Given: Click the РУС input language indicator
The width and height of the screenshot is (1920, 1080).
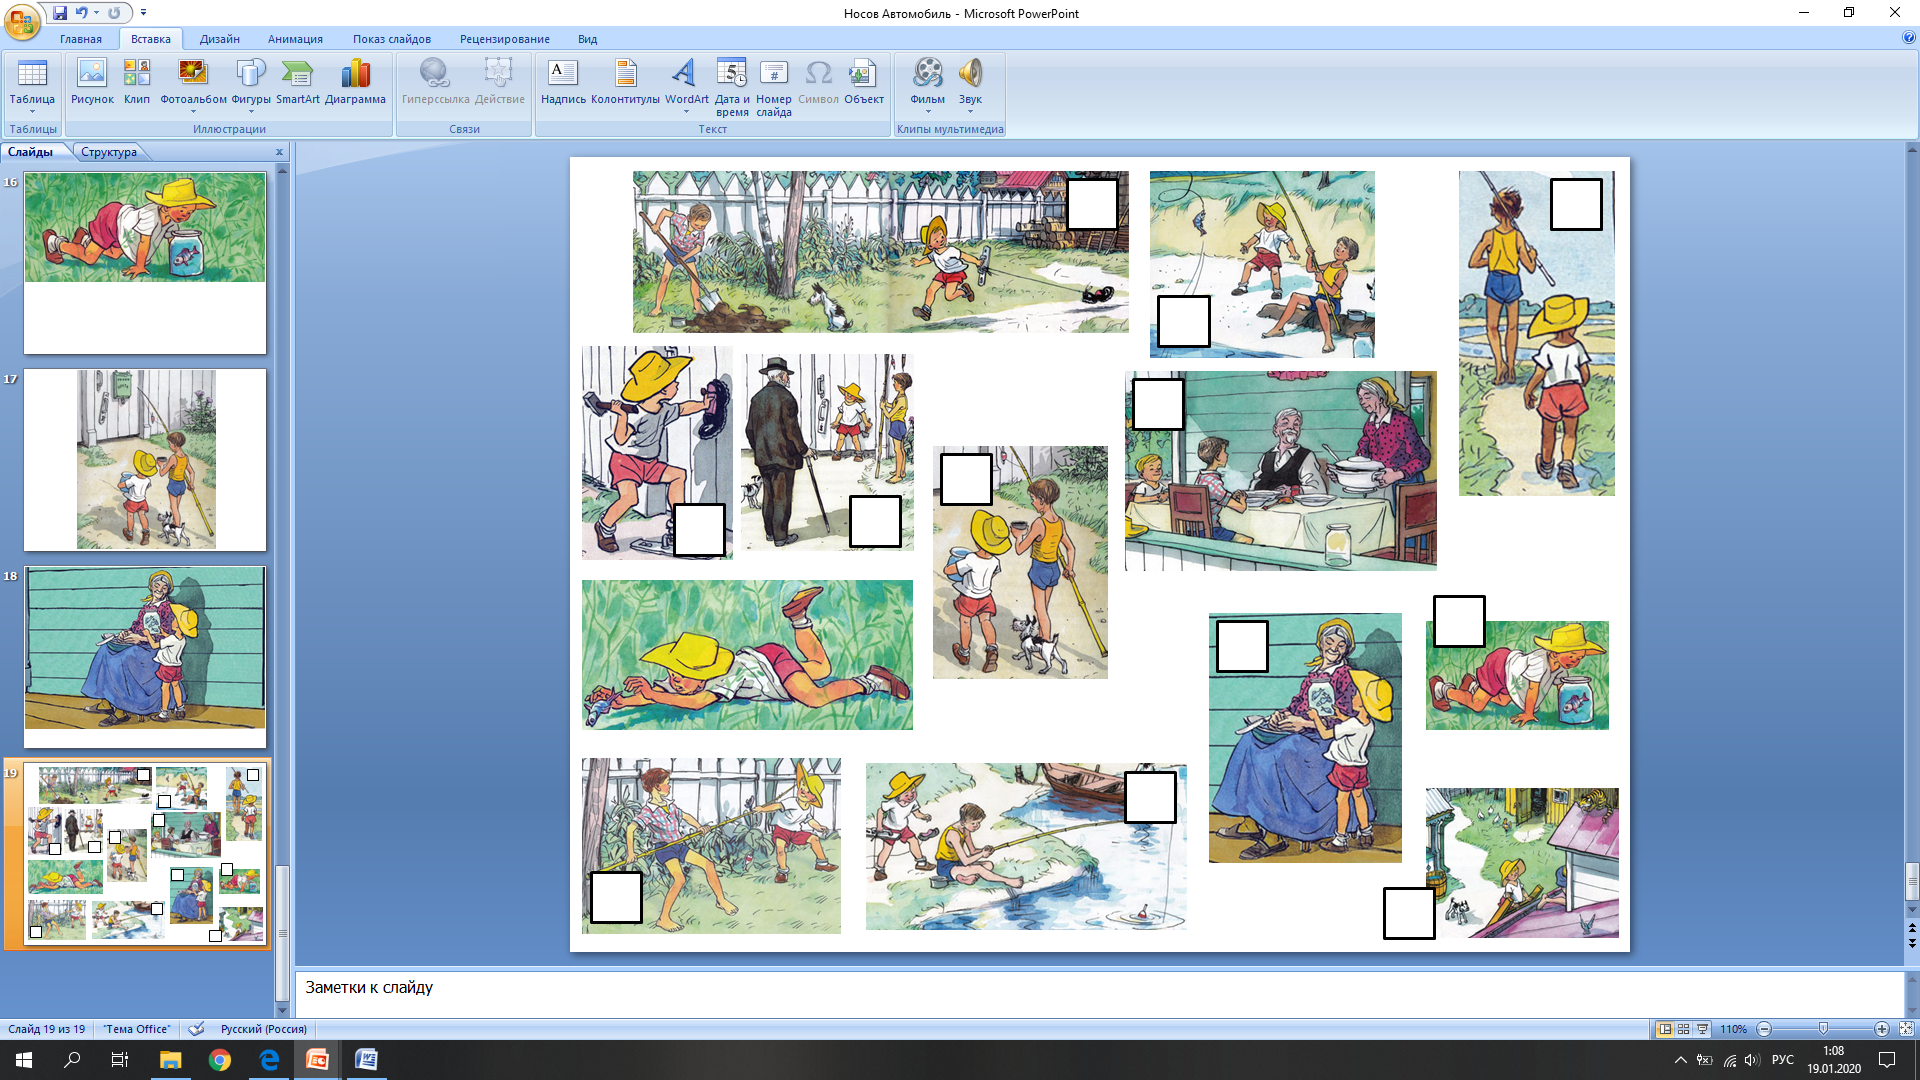Looking at the screenshot, I should (1782, 1060).
